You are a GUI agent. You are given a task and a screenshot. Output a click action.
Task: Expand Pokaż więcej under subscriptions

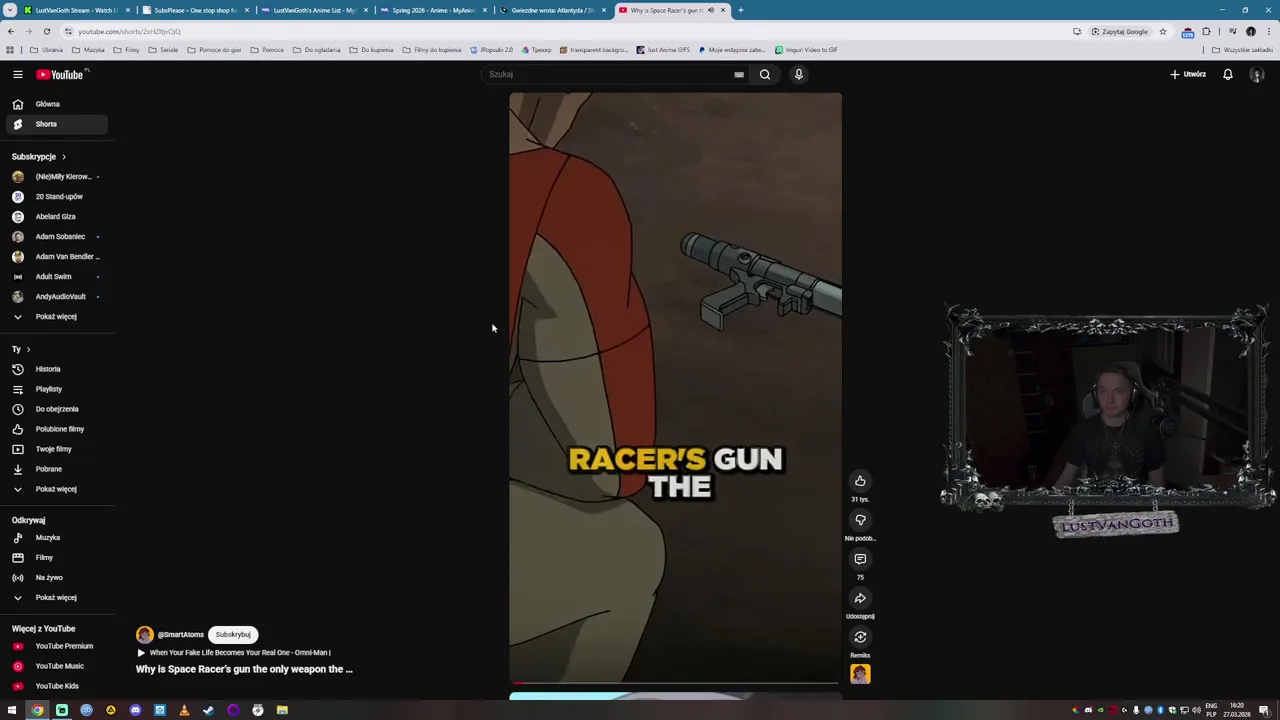tap(55, 316)
